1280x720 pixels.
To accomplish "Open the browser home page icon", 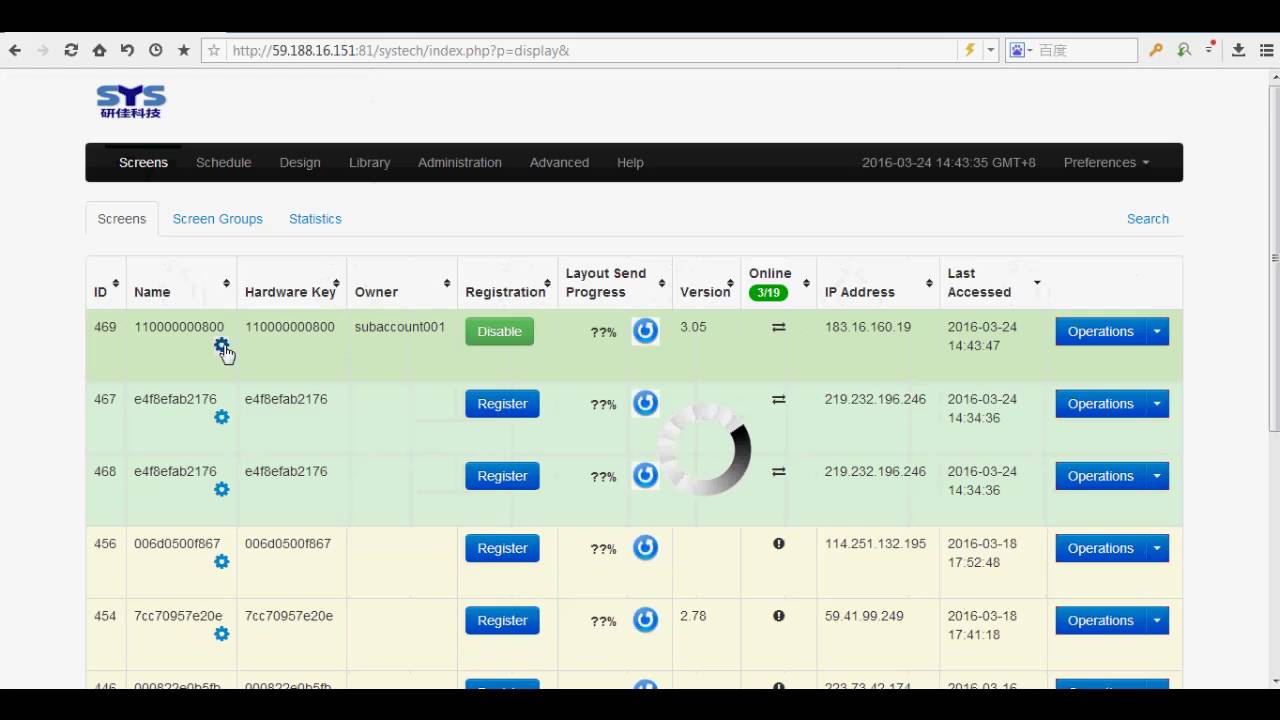I will (x=99, y=50).
